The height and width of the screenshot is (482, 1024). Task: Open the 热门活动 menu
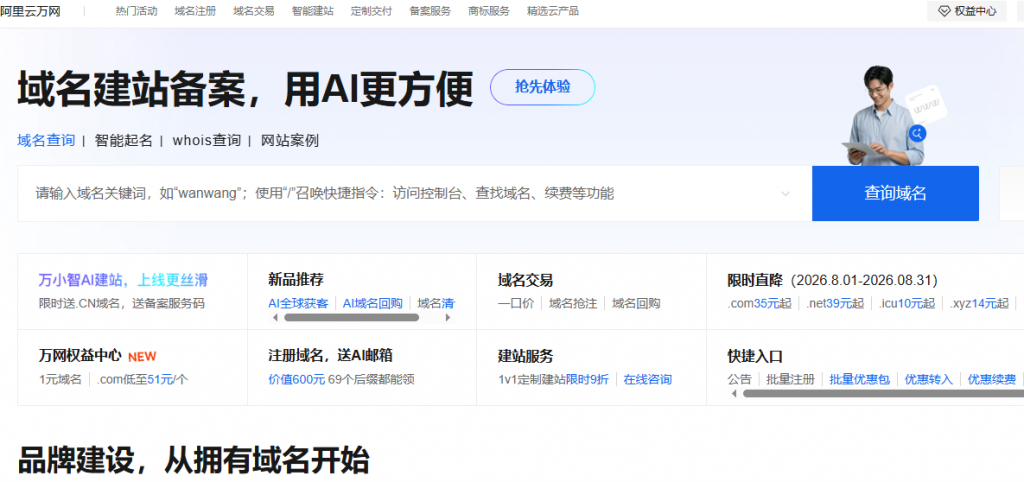[136, 11]
